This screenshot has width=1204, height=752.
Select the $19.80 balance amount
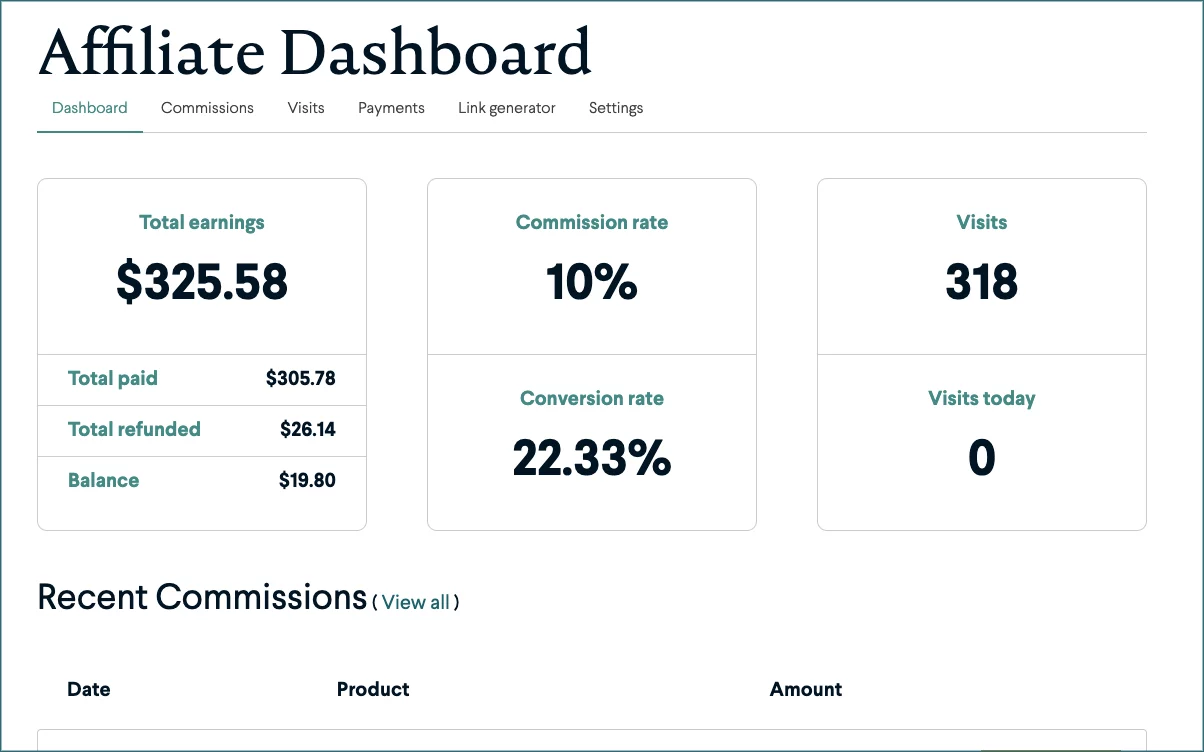point(307,480)
